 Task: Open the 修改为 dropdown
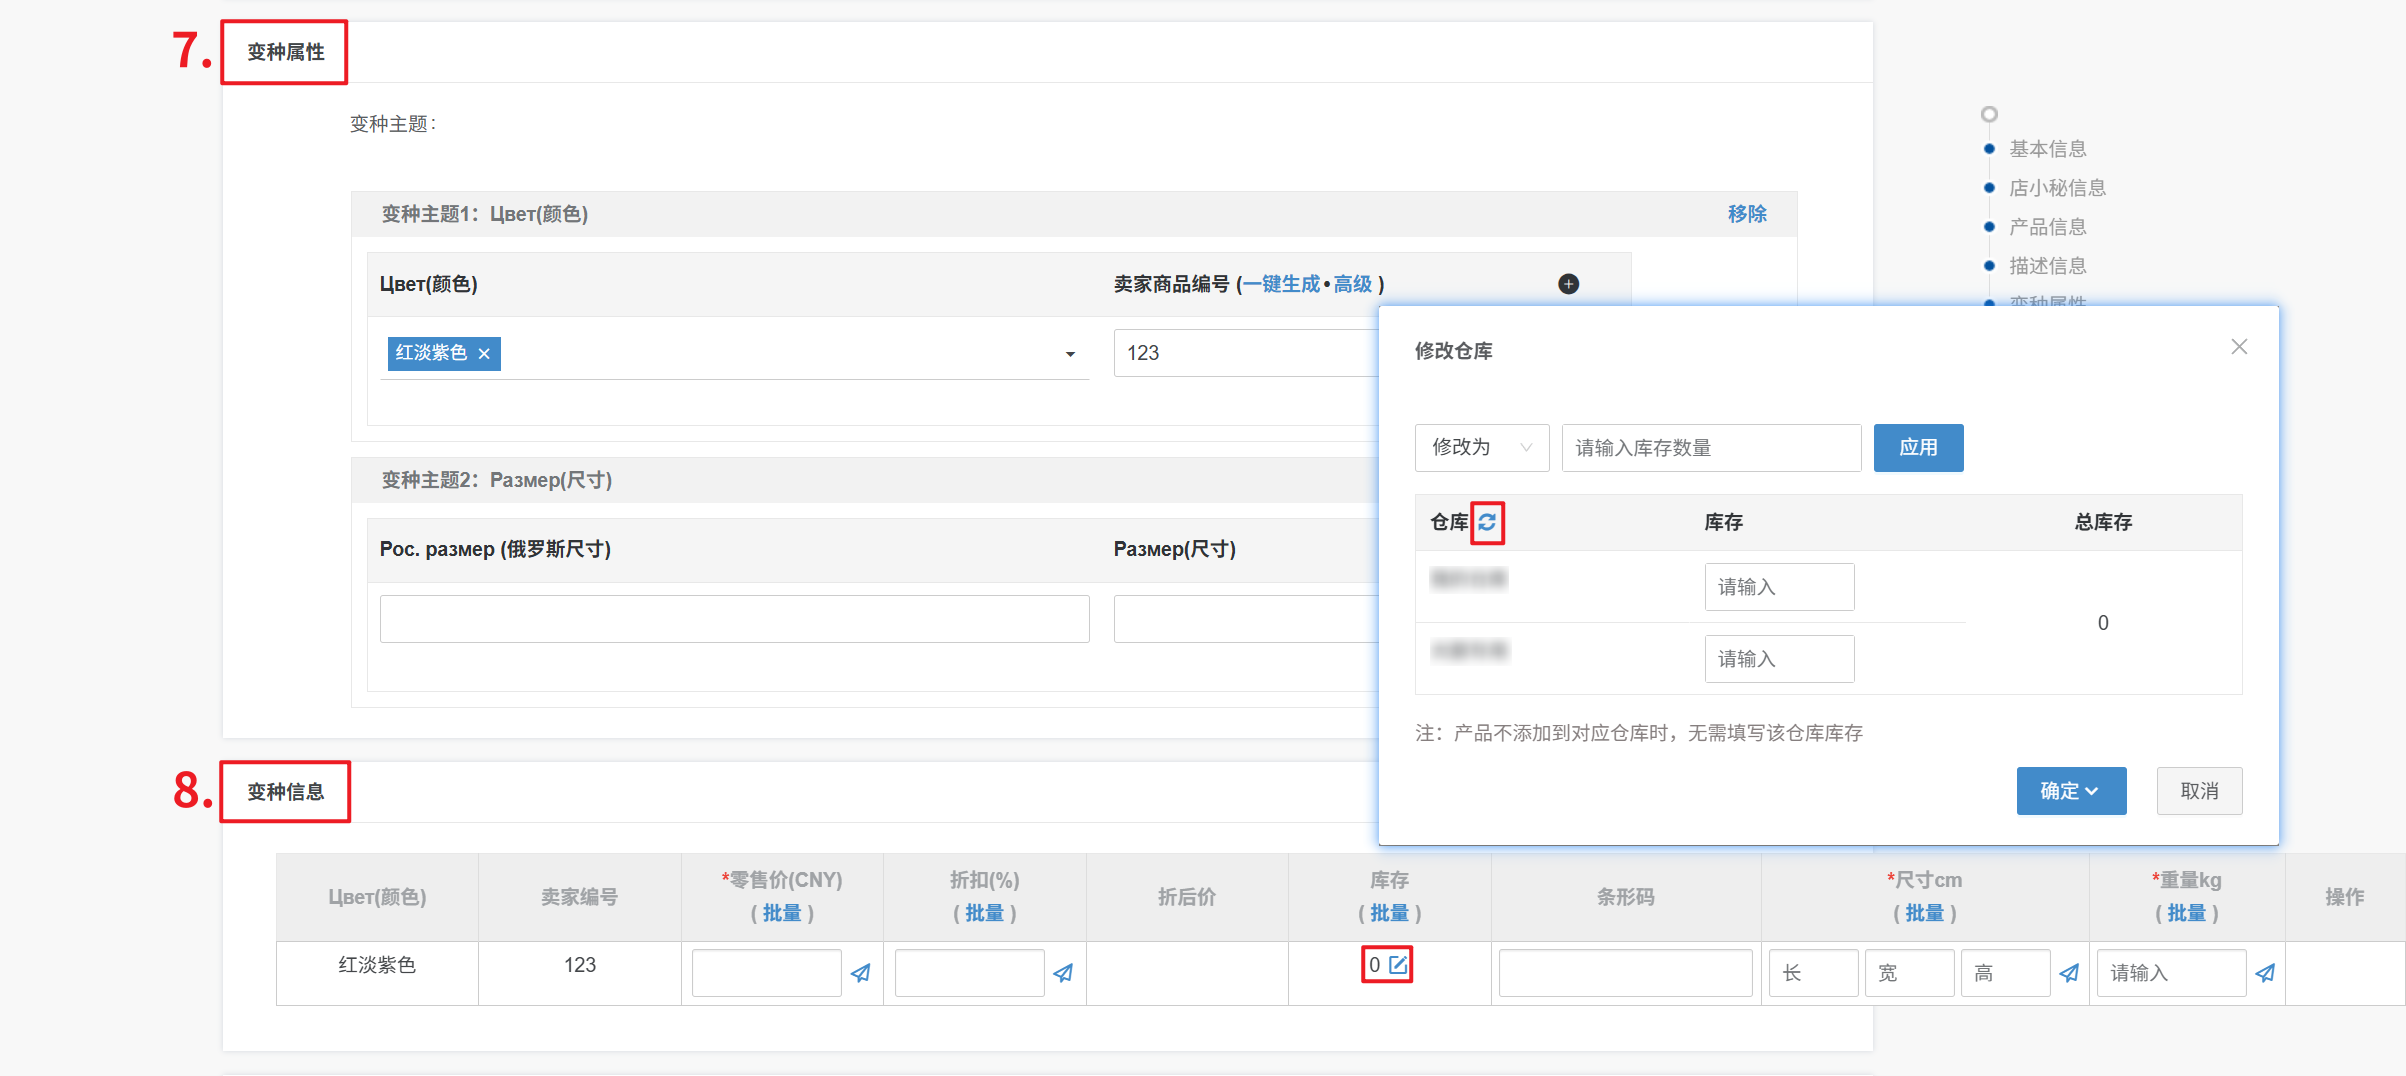click(x=1481, y=448)
